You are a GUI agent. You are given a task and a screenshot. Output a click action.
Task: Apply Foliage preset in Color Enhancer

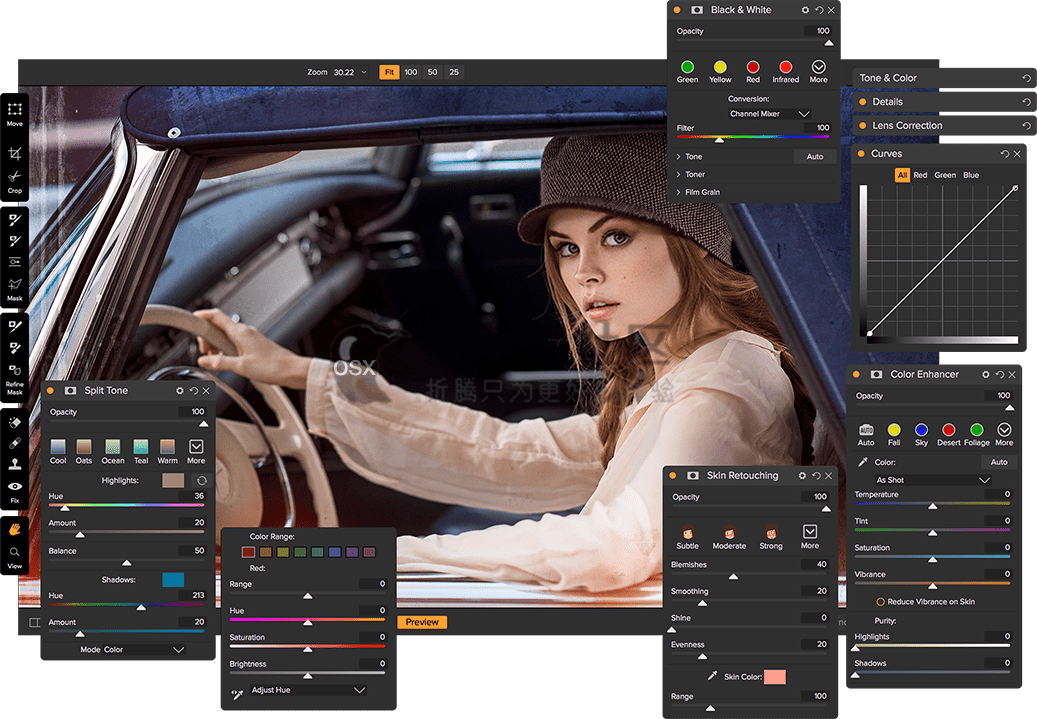pos(977,430)
